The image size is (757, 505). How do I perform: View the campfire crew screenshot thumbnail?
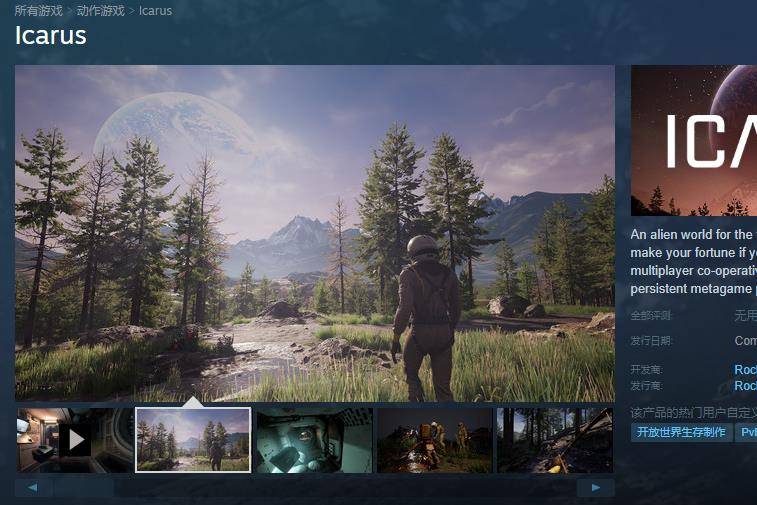[x=435, y=441]
